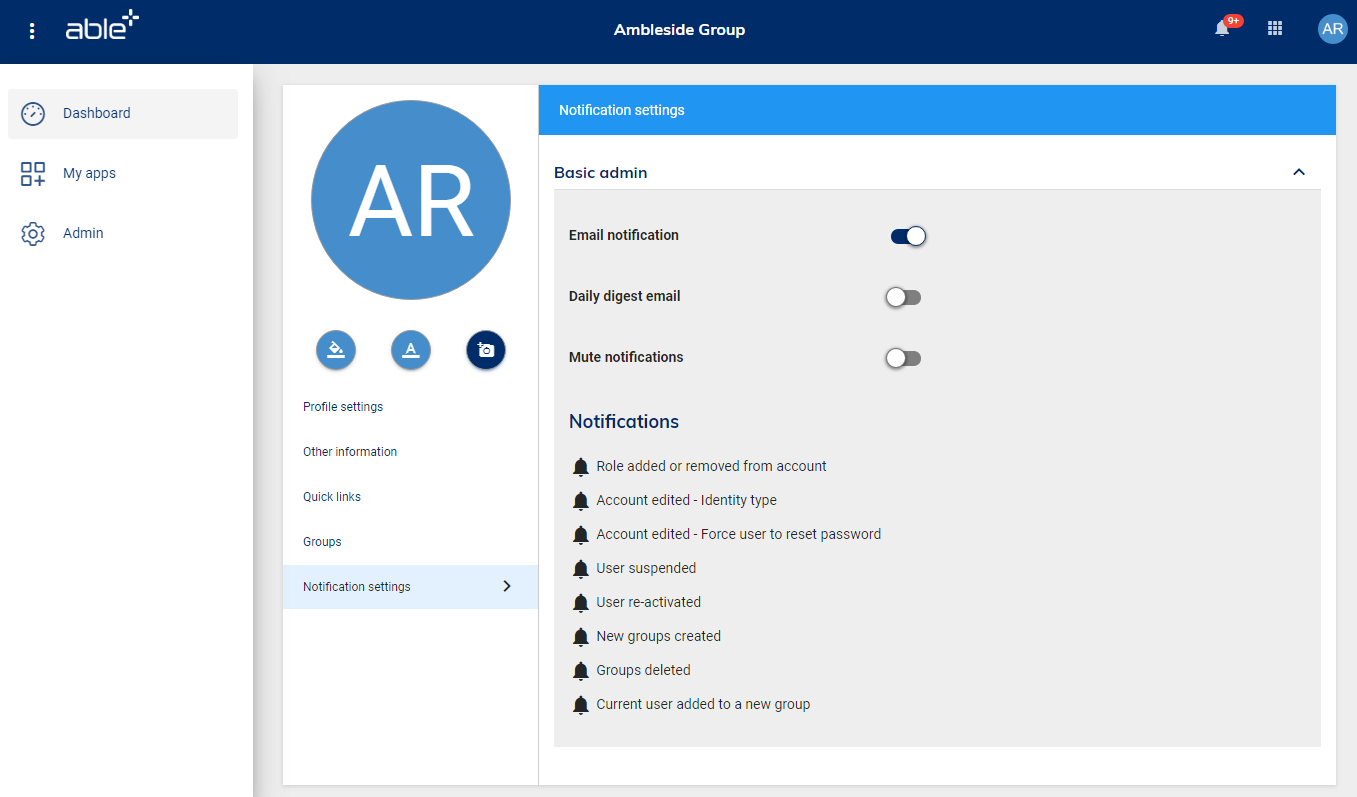1357x797 pixels.
Task: Click bell icon beside Groups deleted
Action: (x=581, y=671)
